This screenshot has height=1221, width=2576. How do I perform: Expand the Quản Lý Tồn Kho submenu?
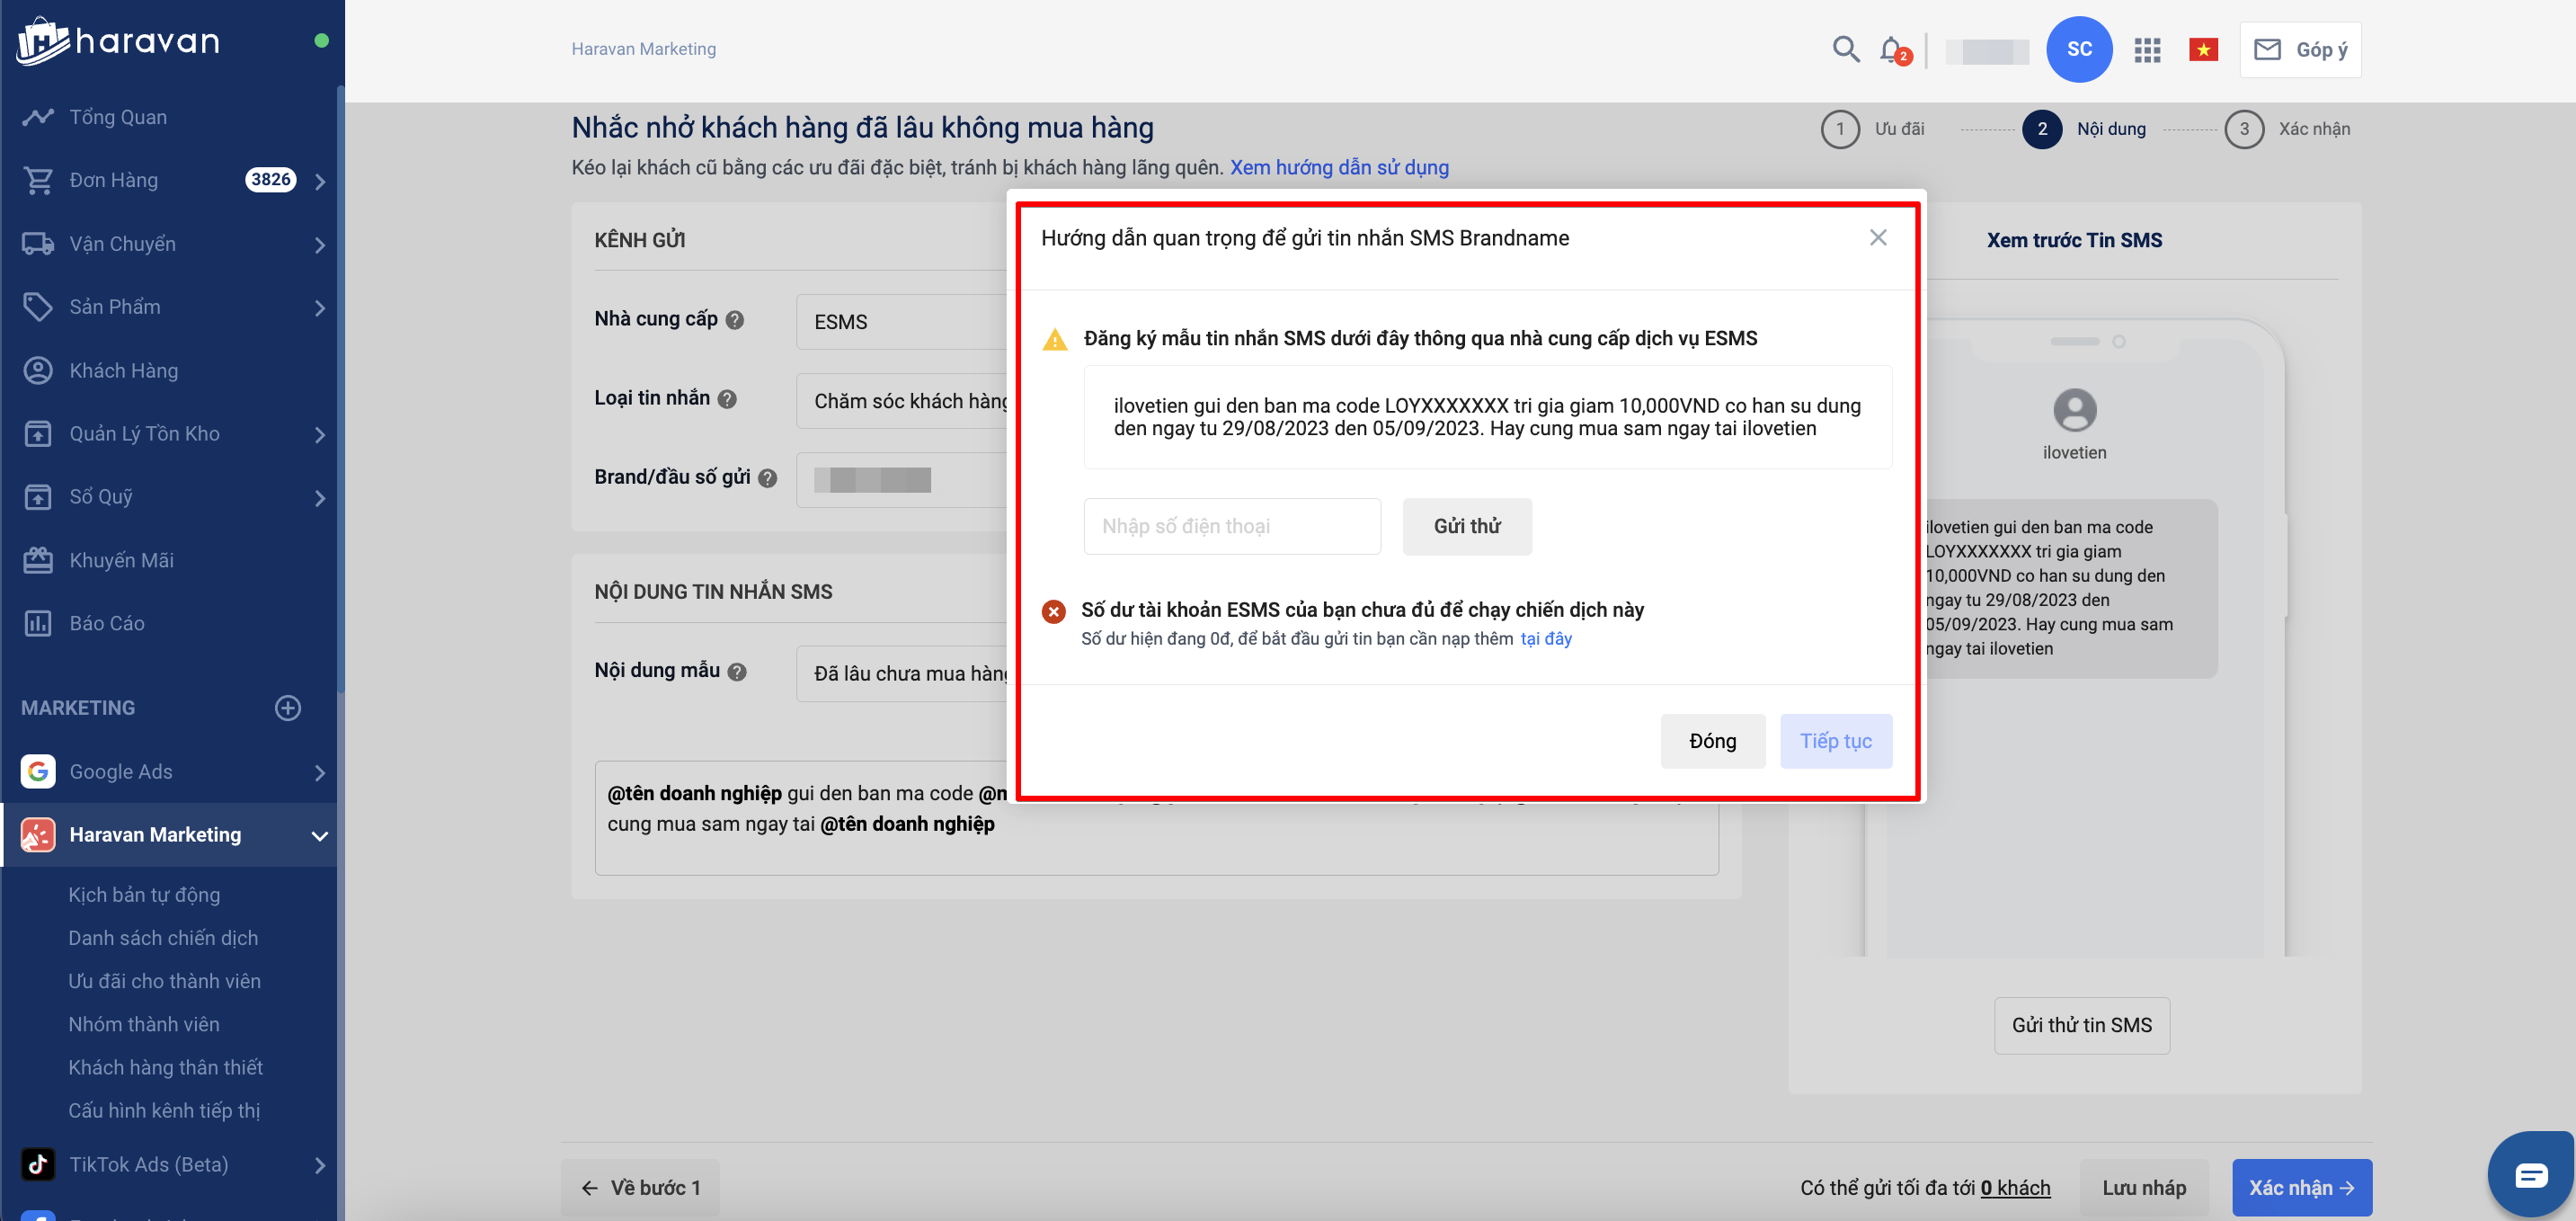320,435
